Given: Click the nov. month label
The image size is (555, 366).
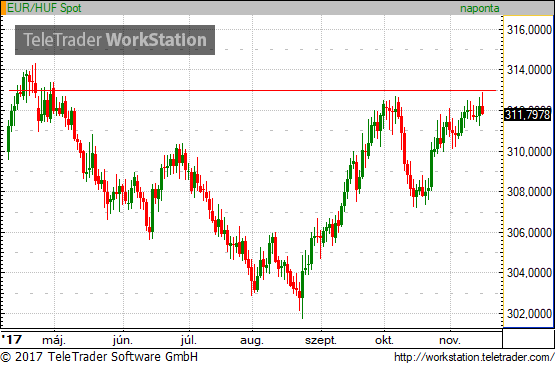Looking at the screenshot, I should [450, 341].
